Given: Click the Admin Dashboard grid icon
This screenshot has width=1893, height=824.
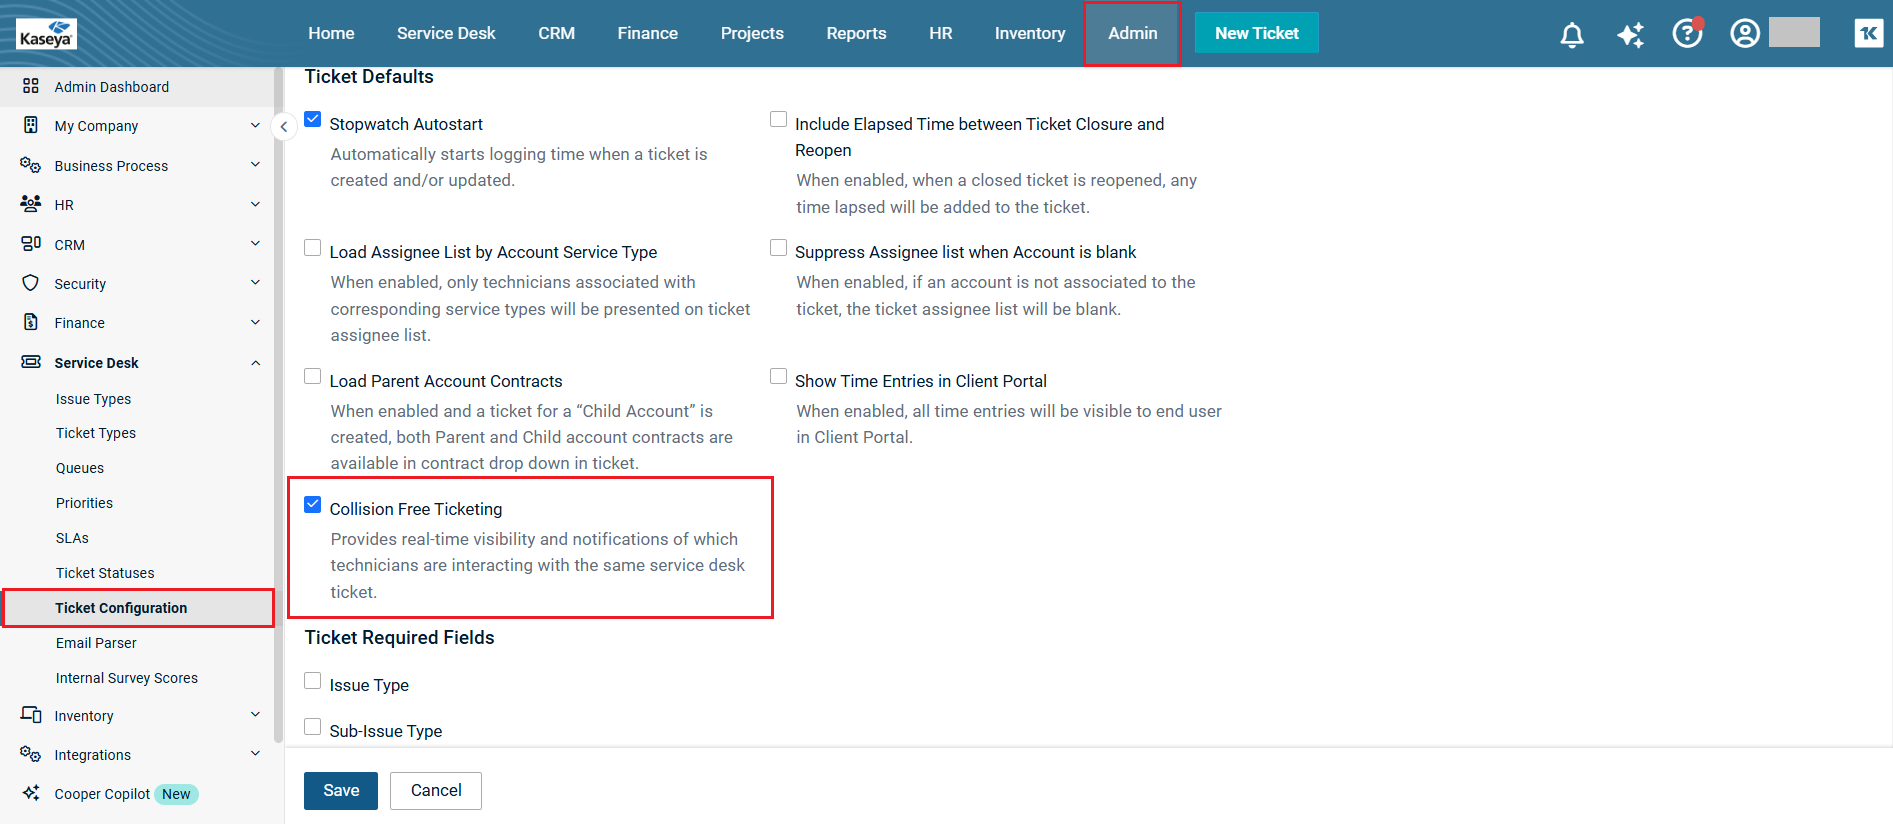Looking at the screenshot, I should [31, 87].
